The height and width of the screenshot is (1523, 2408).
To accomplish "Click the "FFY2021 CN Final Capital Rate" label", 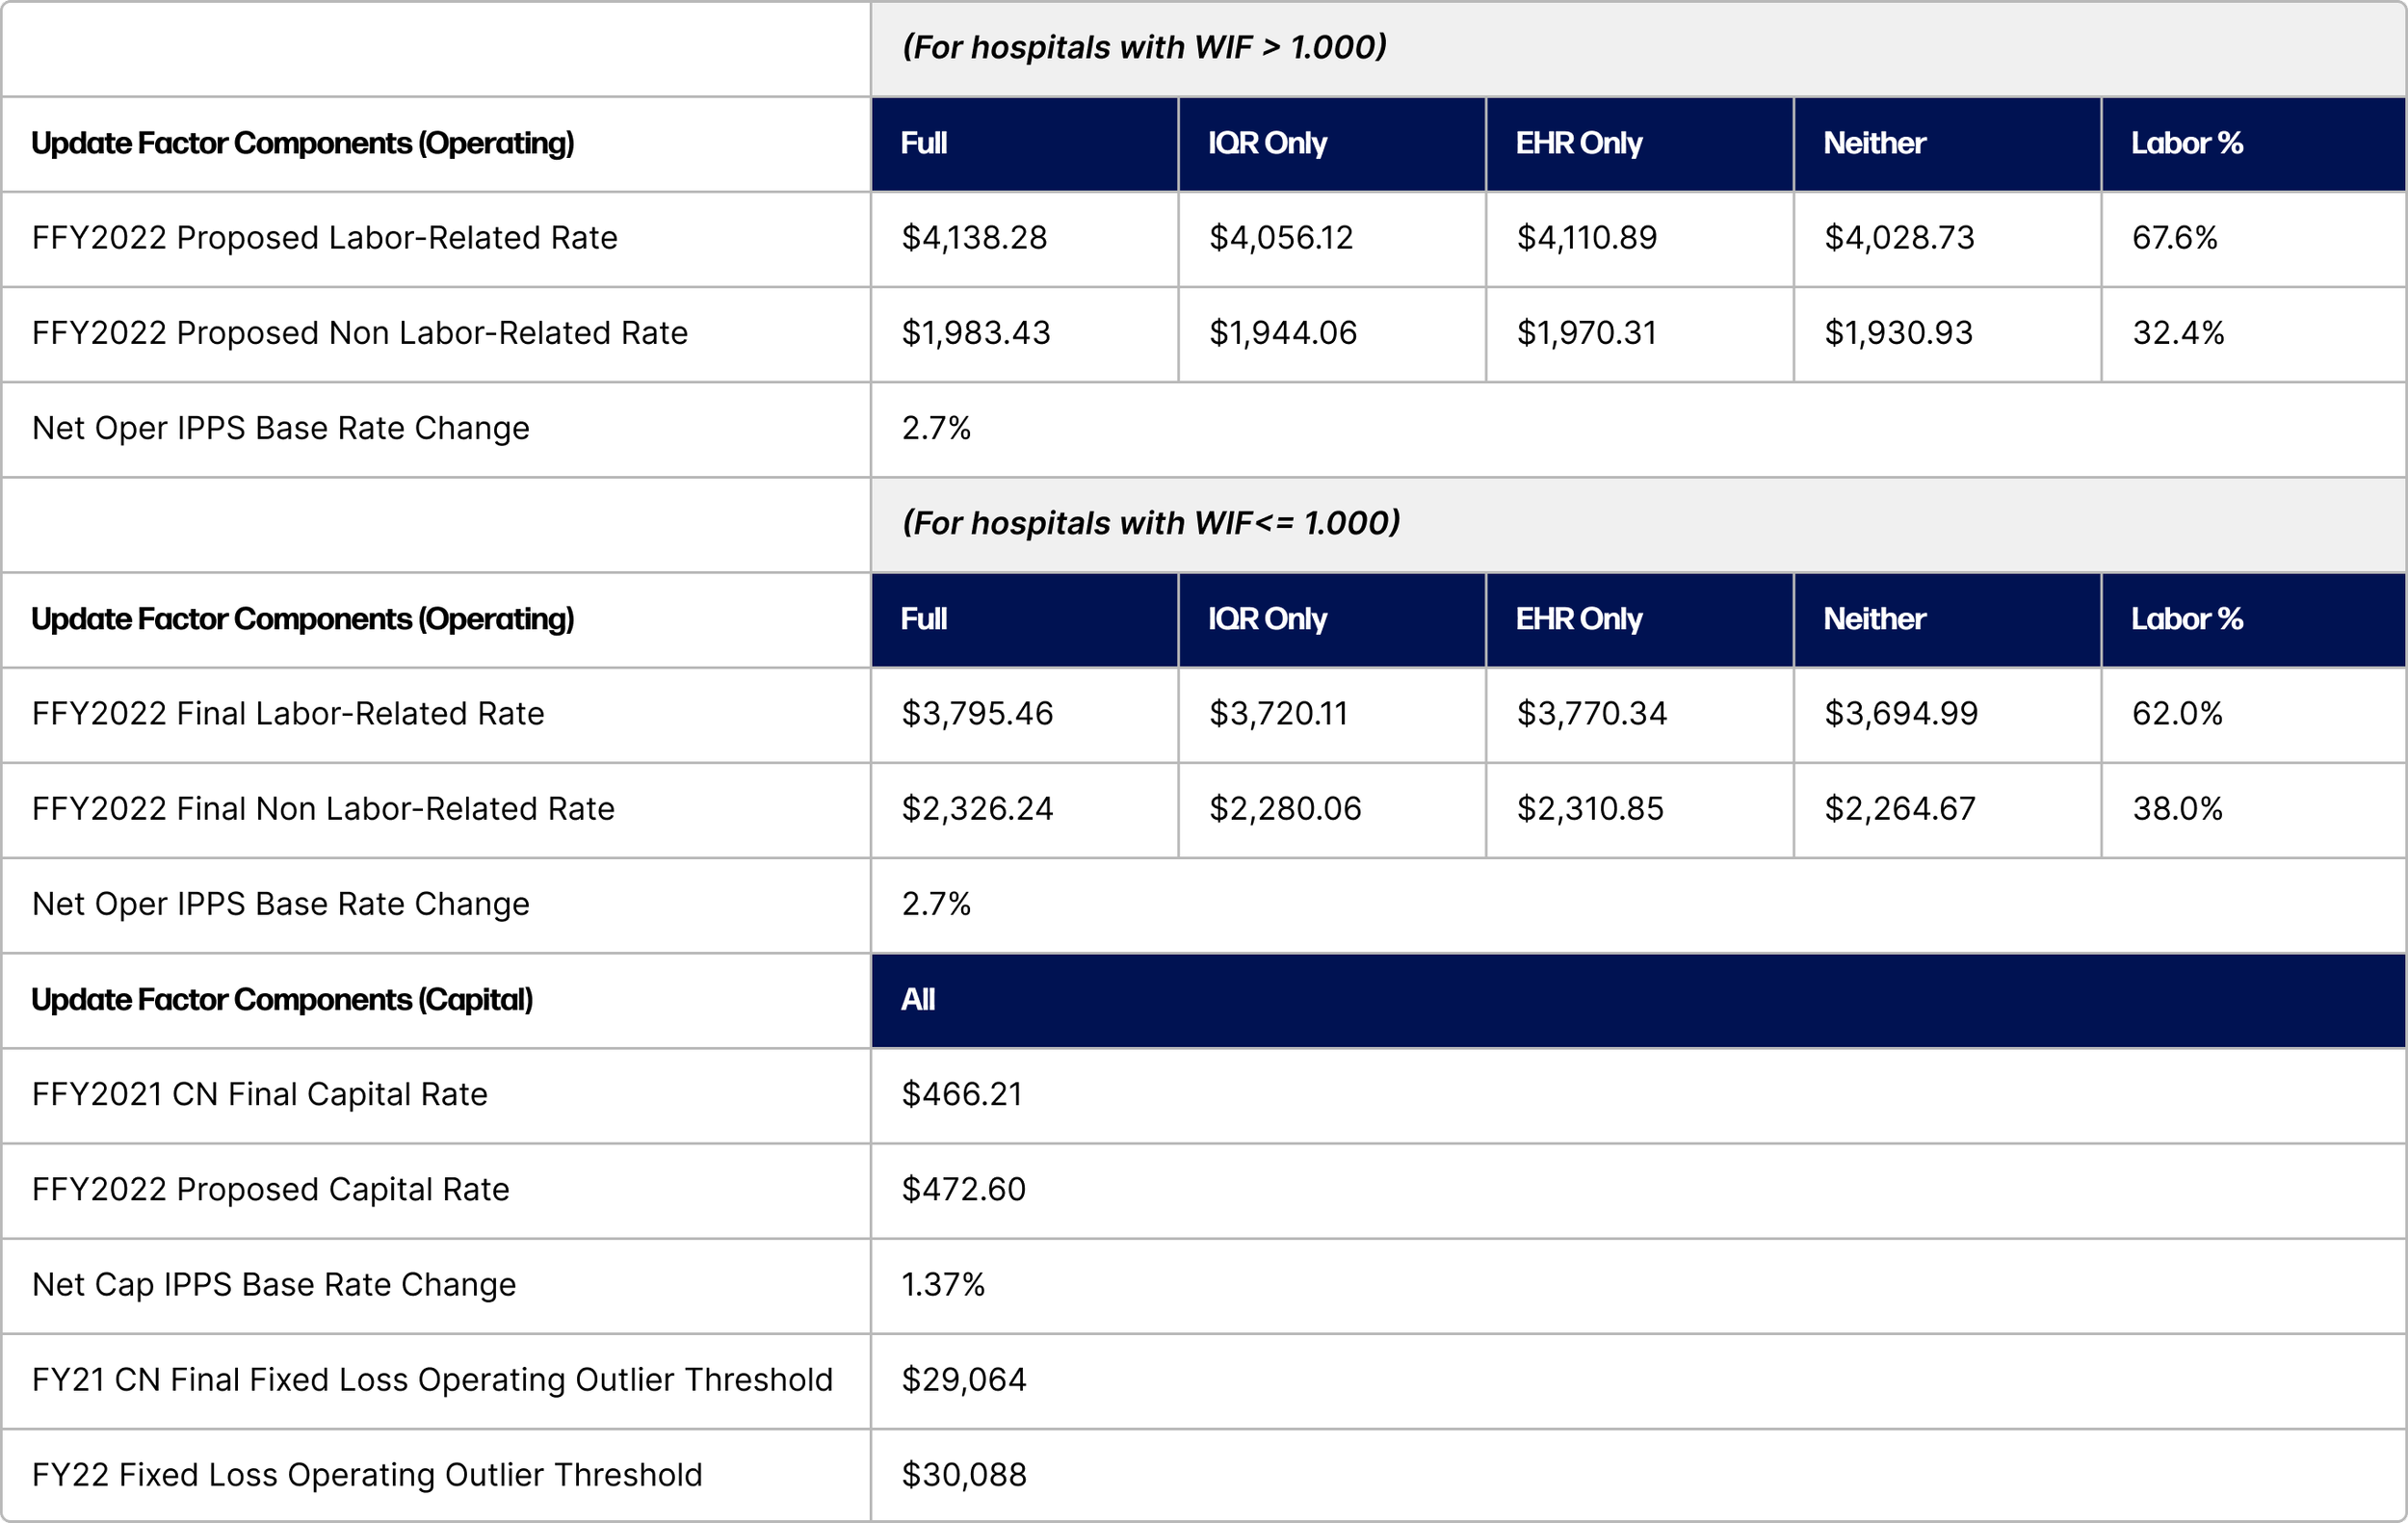I will pos(259,1095).
